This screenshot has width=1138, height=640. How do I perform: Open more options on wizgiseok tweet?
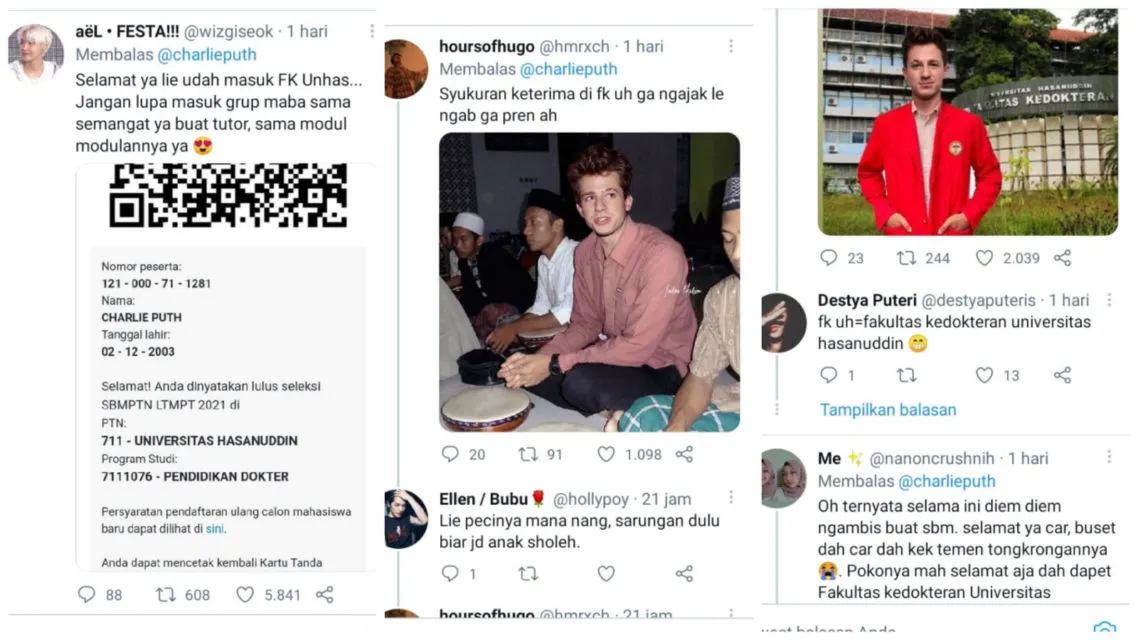coord(372,31)
